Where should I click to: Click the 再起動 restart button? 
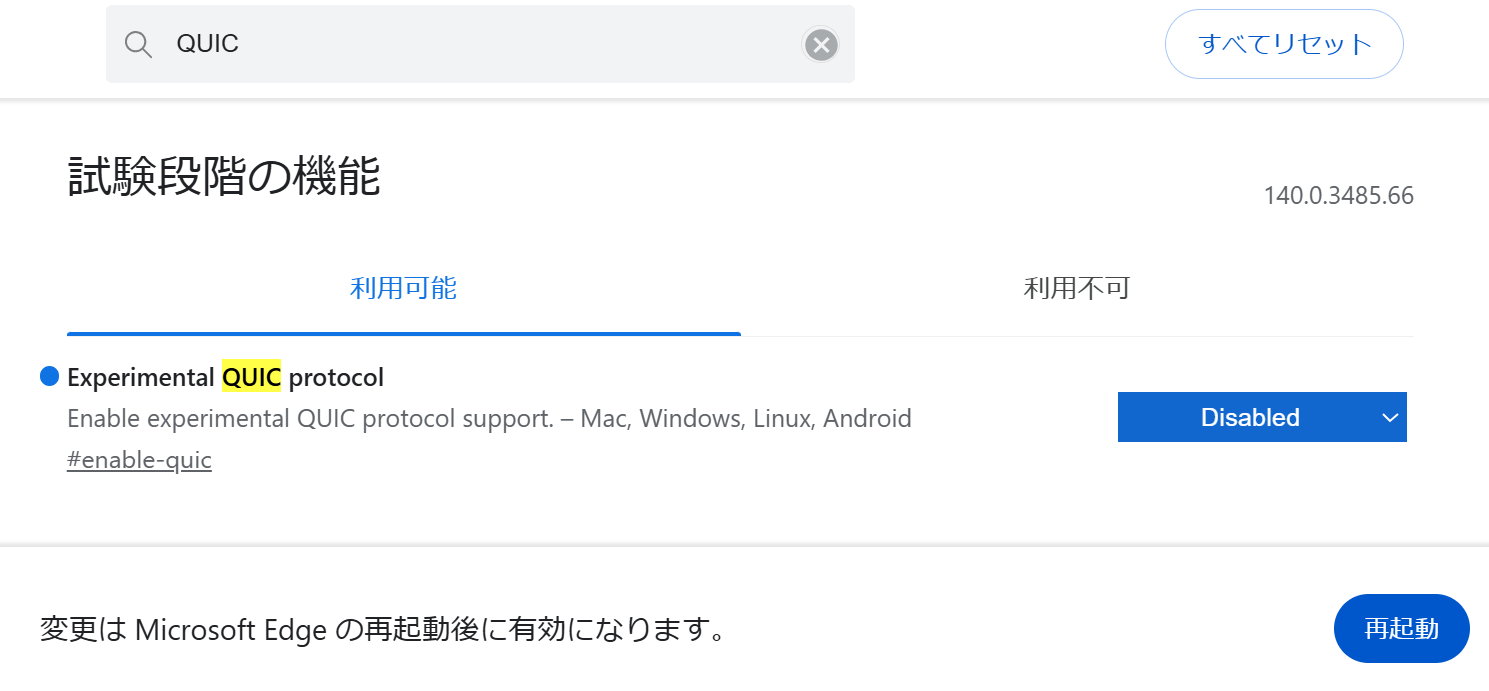pos(1401,628)
